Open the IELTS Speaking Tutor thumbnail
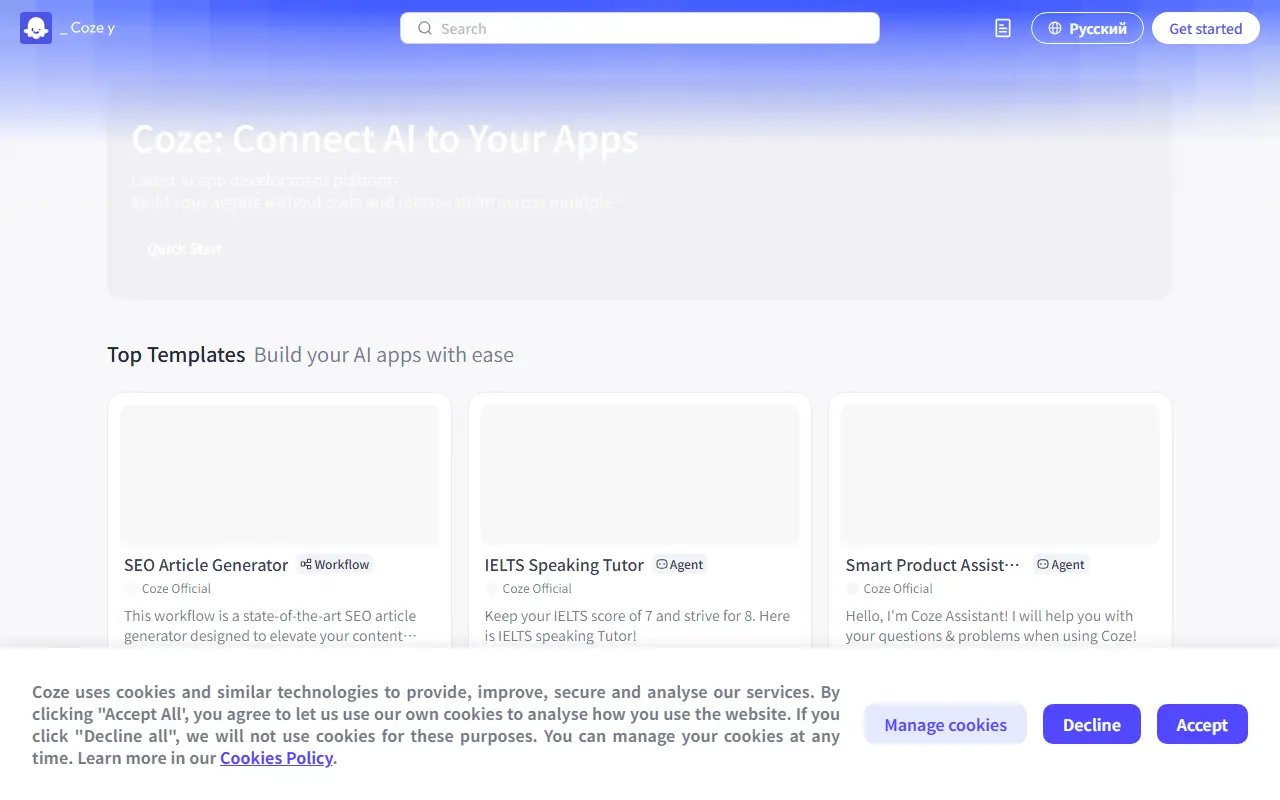 (x=640, y=474)
